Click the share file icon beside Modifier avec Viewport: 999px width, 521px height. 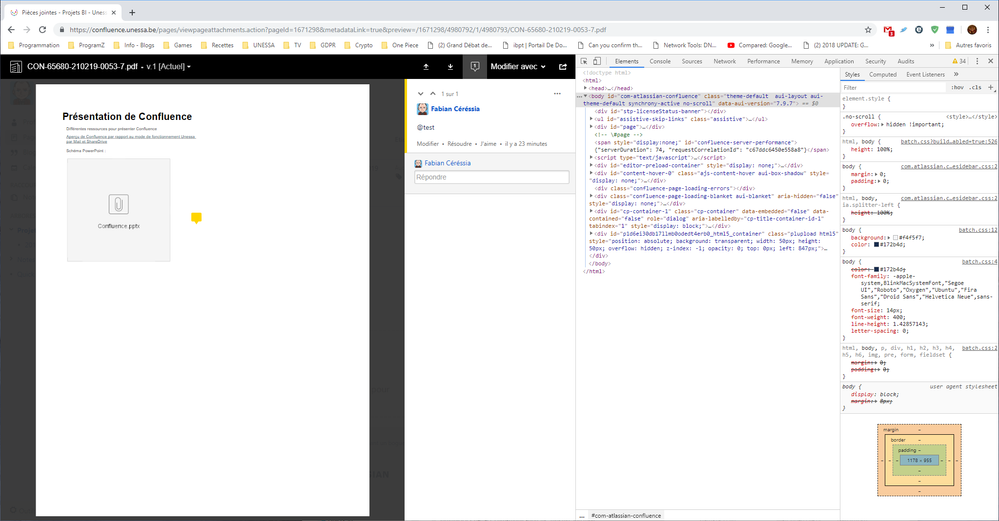pos(563,66)
